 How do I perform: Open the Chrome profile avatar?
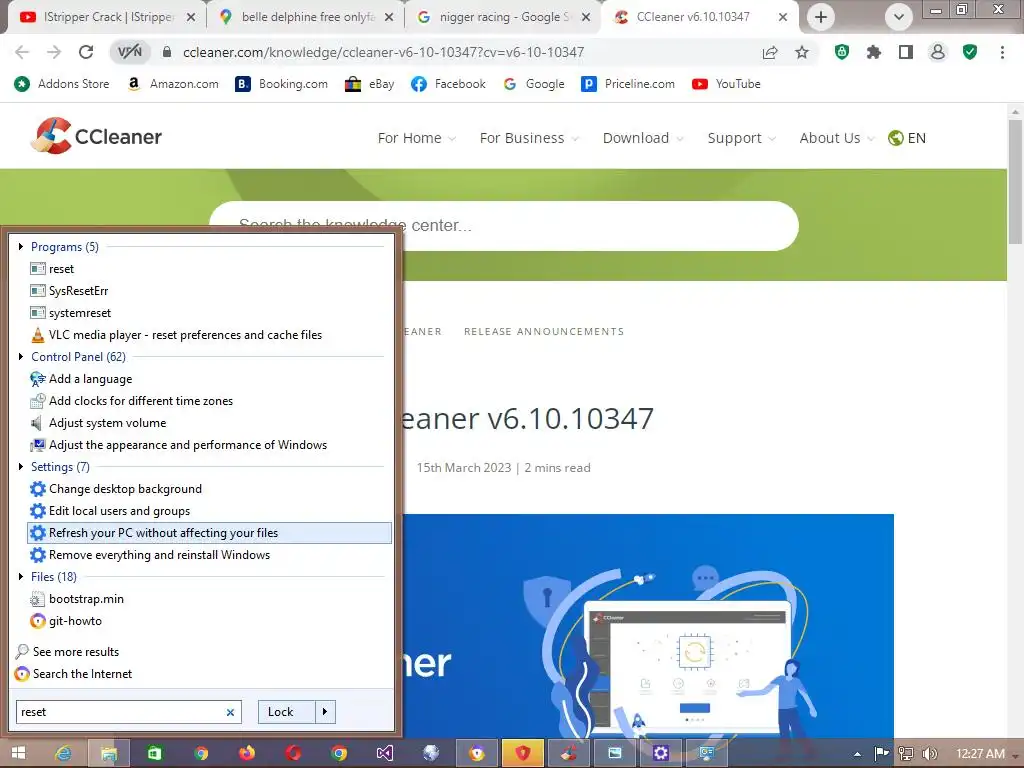tap(938, 52)
